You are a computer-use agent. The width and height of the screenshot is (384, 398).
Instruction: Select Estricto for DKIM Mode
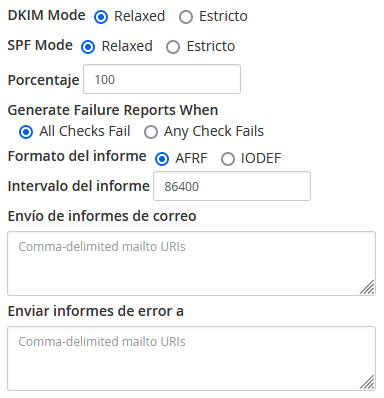[186, 17]
